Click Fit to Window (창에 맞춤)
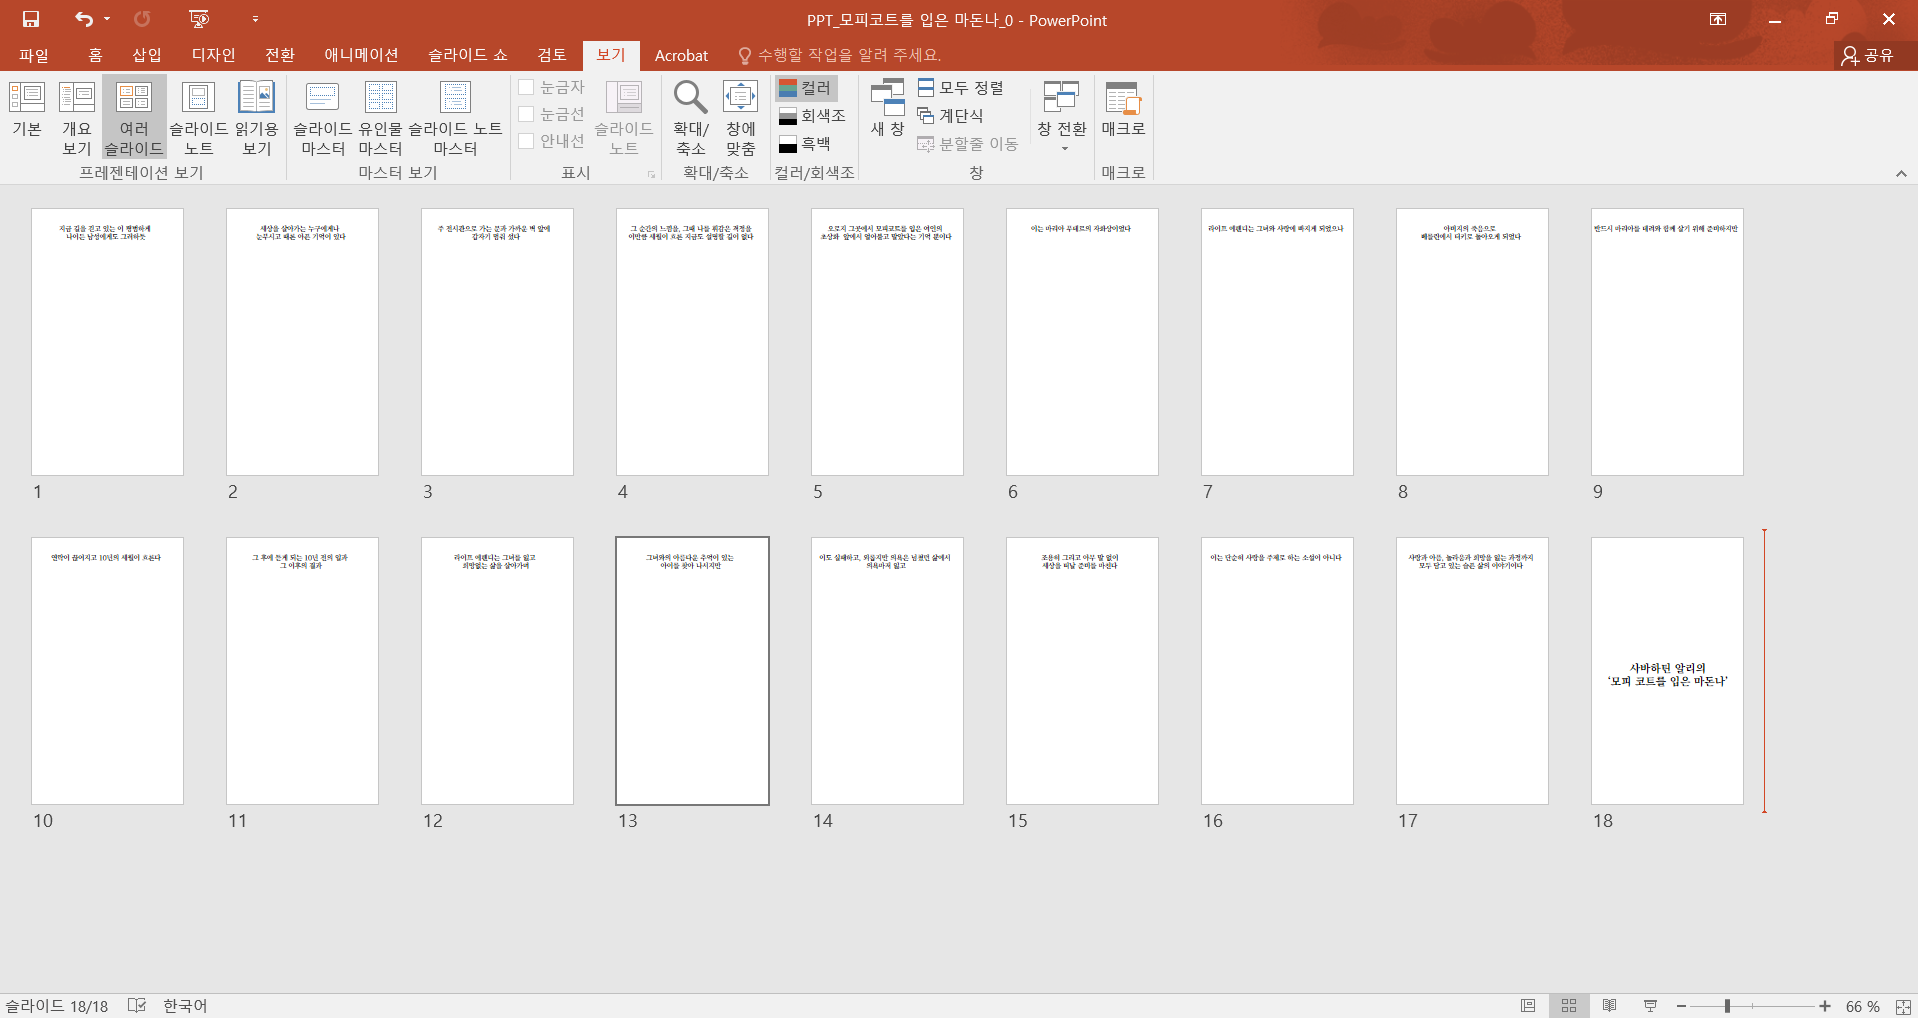Image resolution: width=1918 pixels, height=1018 pixels. 741,119
